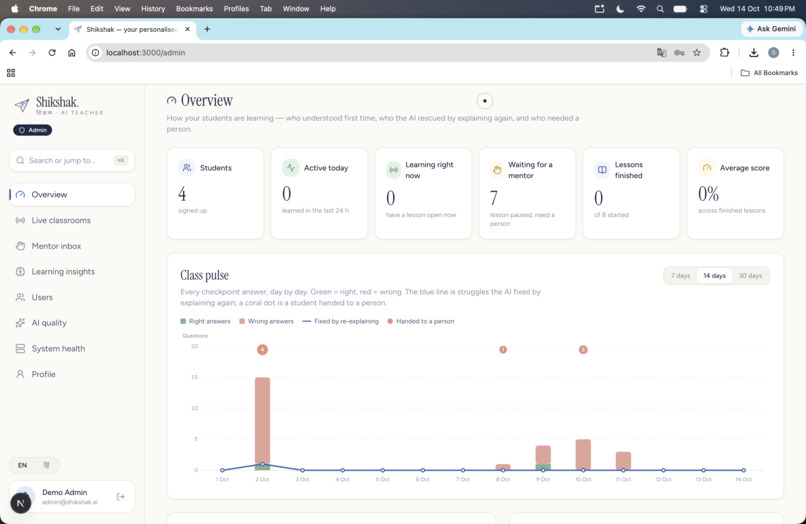Open the Overview sidebar item
This screenshot has height=524, width=806.
pyautogui.click(x=72, y=194)
